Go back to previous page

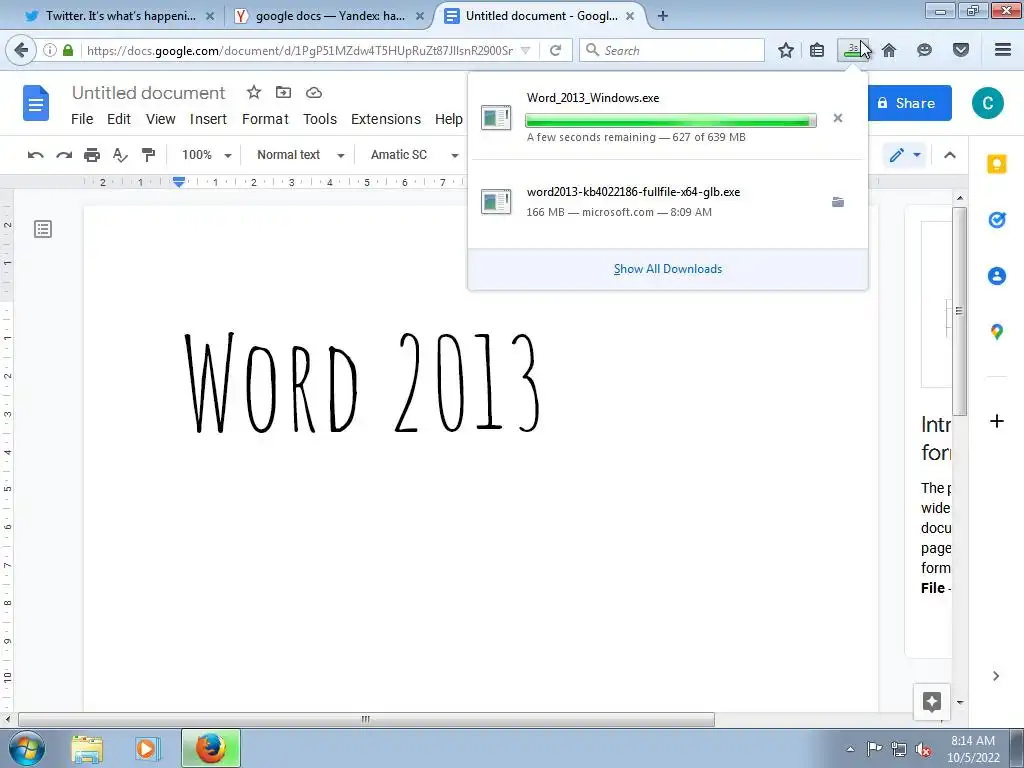pyautogui.click(x=21, y=50)
